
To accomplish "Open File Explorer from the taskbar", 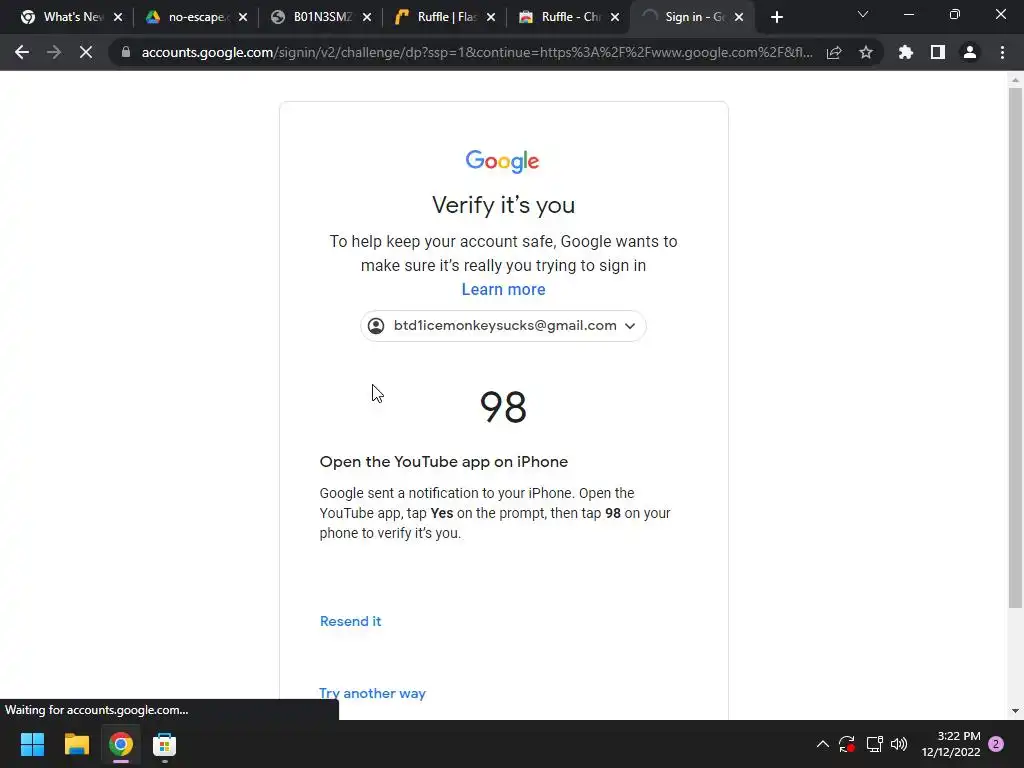I will [x=76, y=744].
